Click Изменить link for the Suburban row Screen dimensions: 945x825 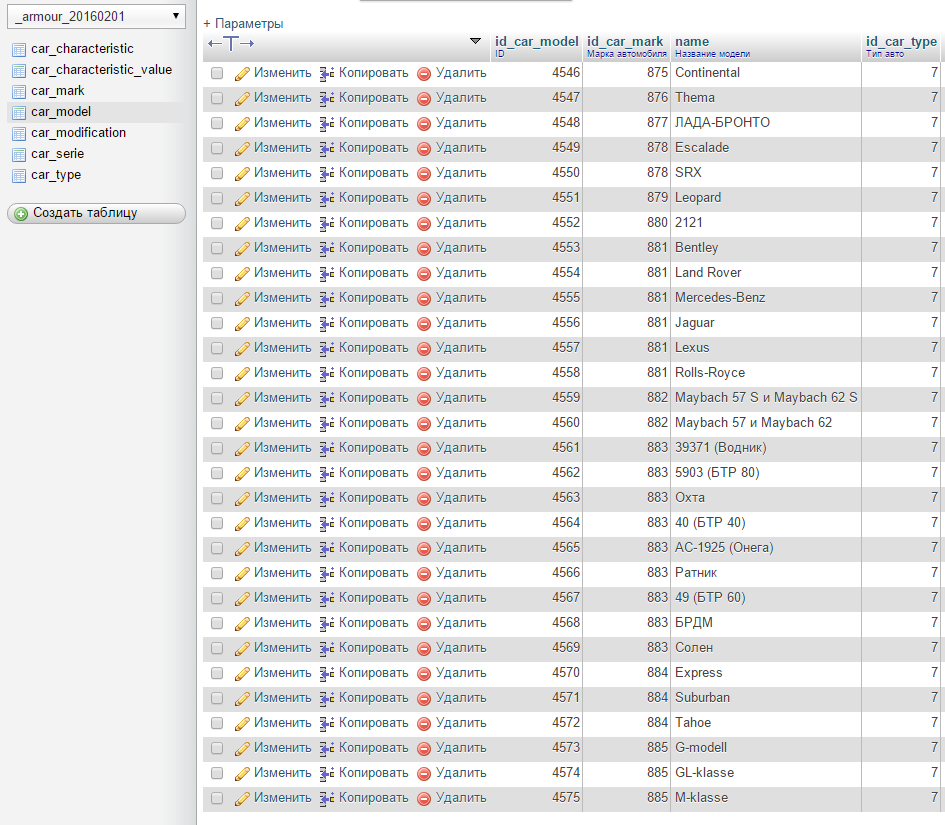(x=282, y=698)
